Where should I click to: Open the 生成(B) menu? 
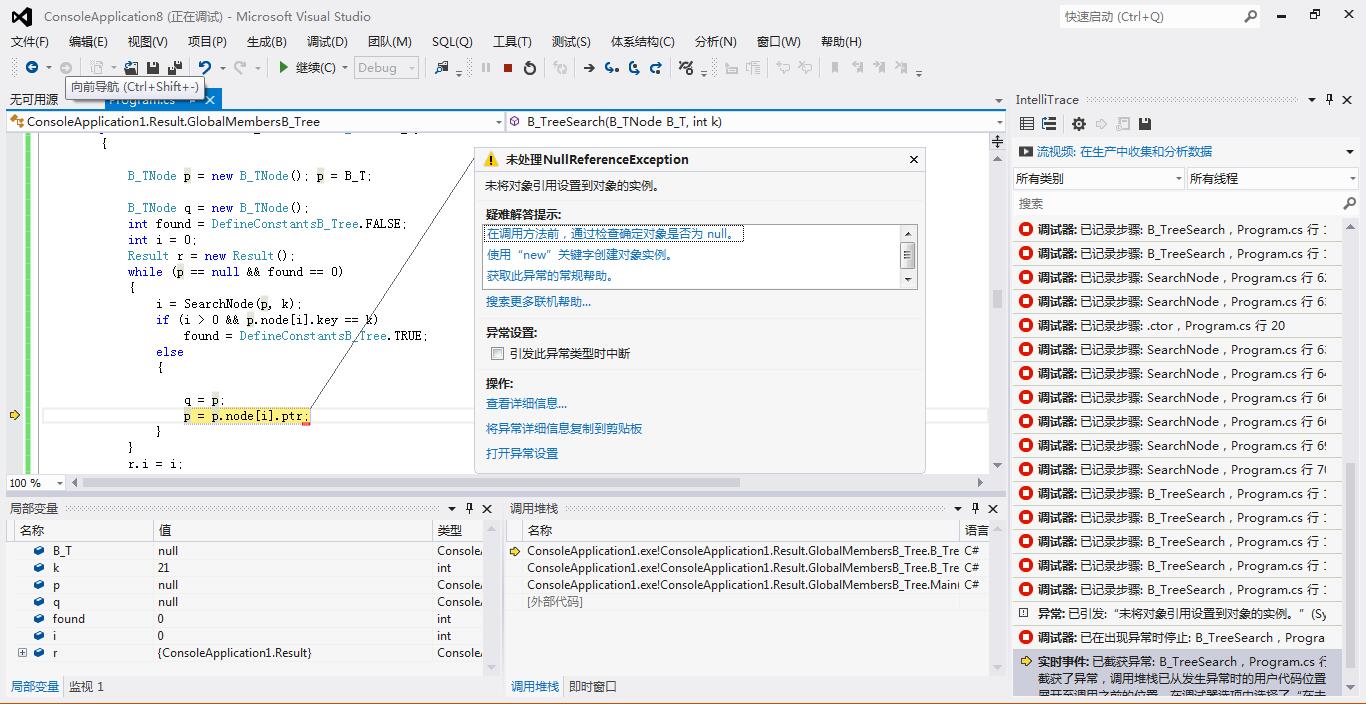click(267, 41)
